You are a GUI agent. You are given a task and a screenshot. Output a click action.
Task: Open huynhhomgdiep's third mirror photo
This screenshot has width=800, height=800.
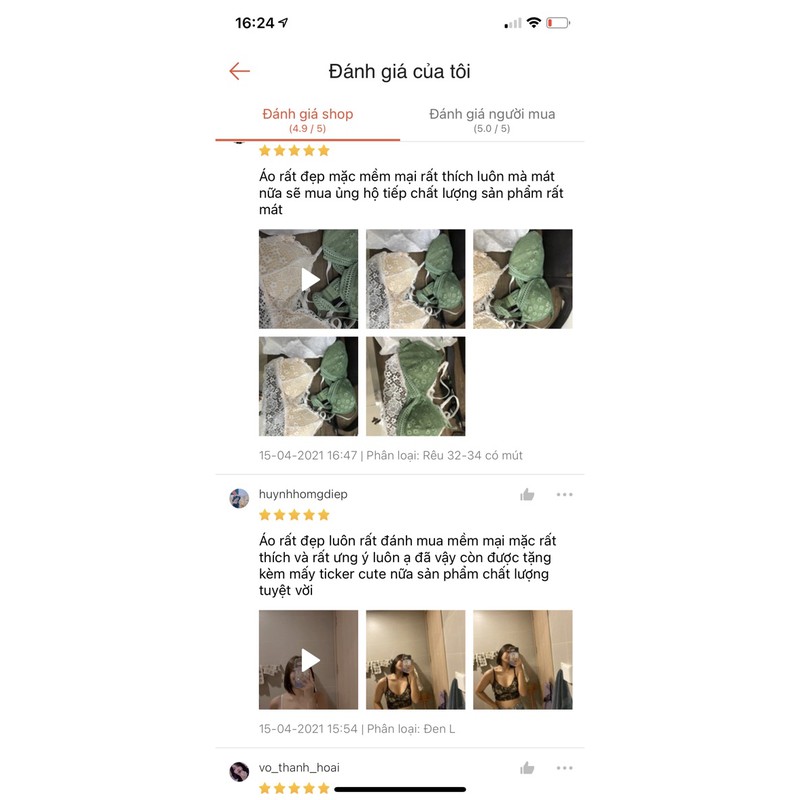coord(522,660)
